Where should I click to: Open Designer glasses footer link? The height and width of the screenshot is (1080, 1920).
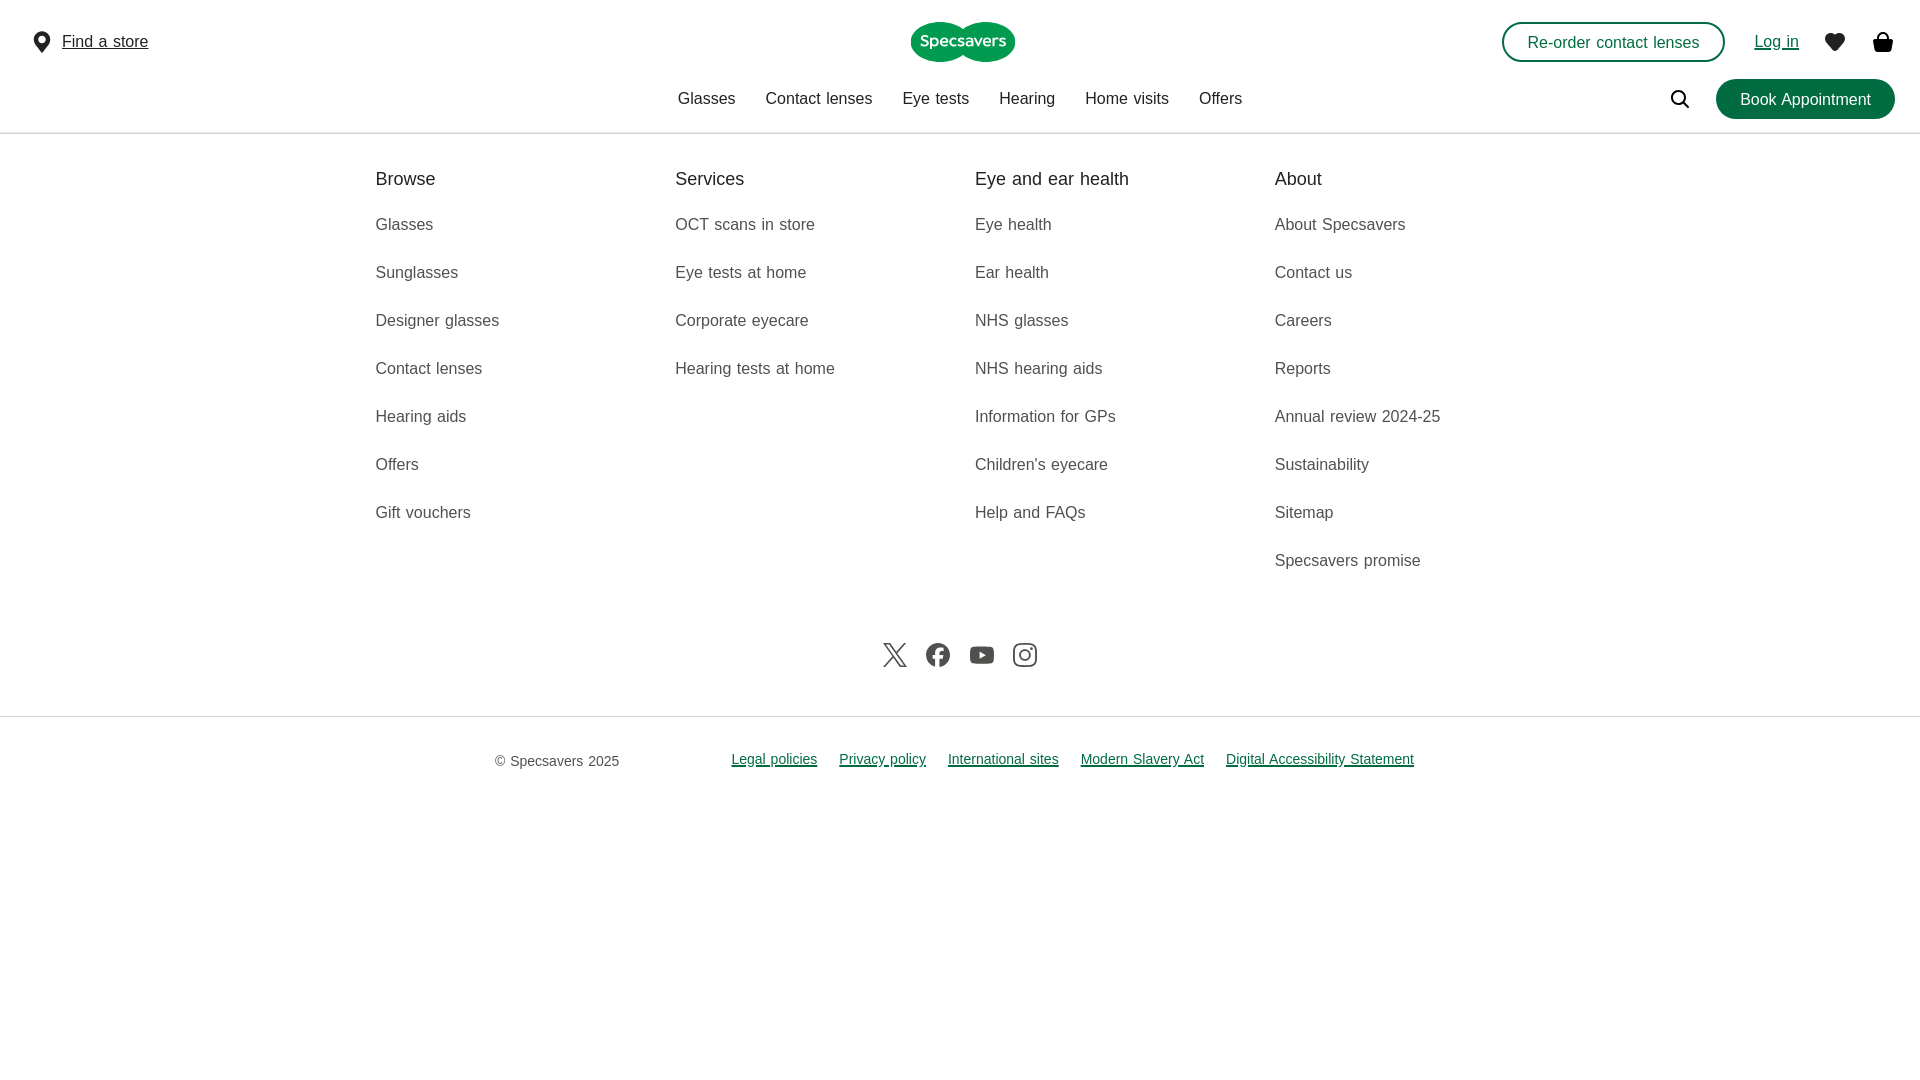[437, 321]
